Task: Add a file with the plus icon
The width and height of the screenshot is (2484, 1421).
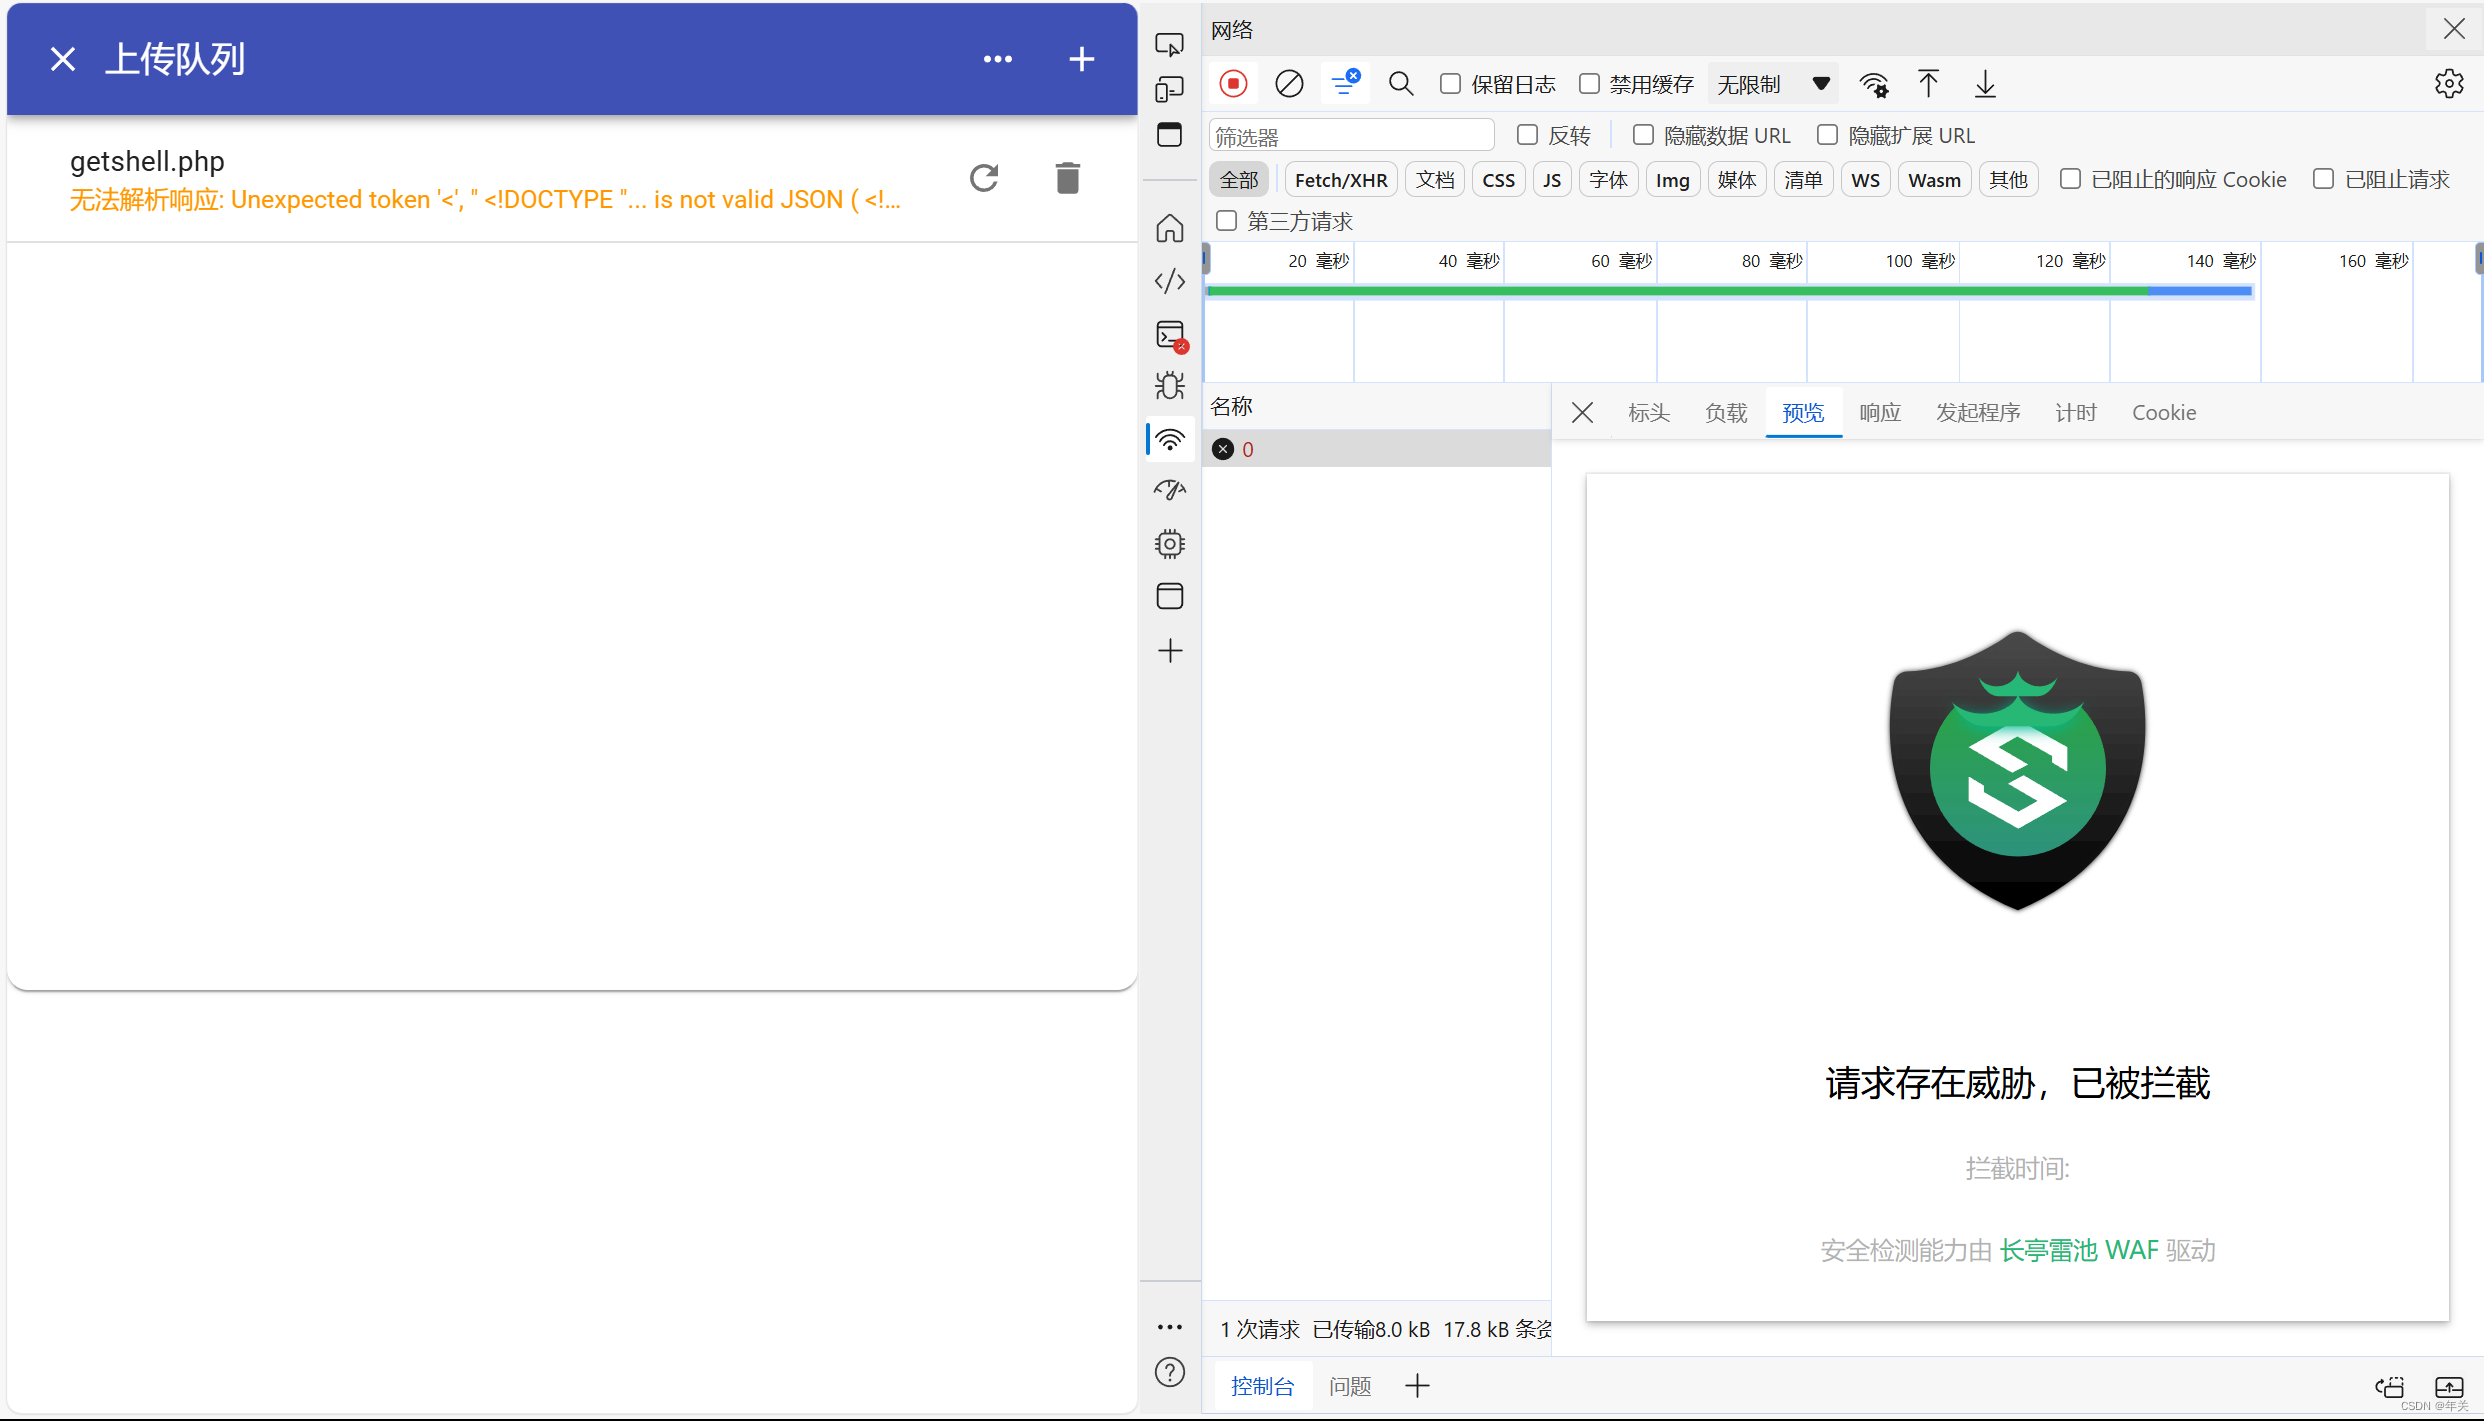Action: pyautogui.click(x=1081, y=59)
